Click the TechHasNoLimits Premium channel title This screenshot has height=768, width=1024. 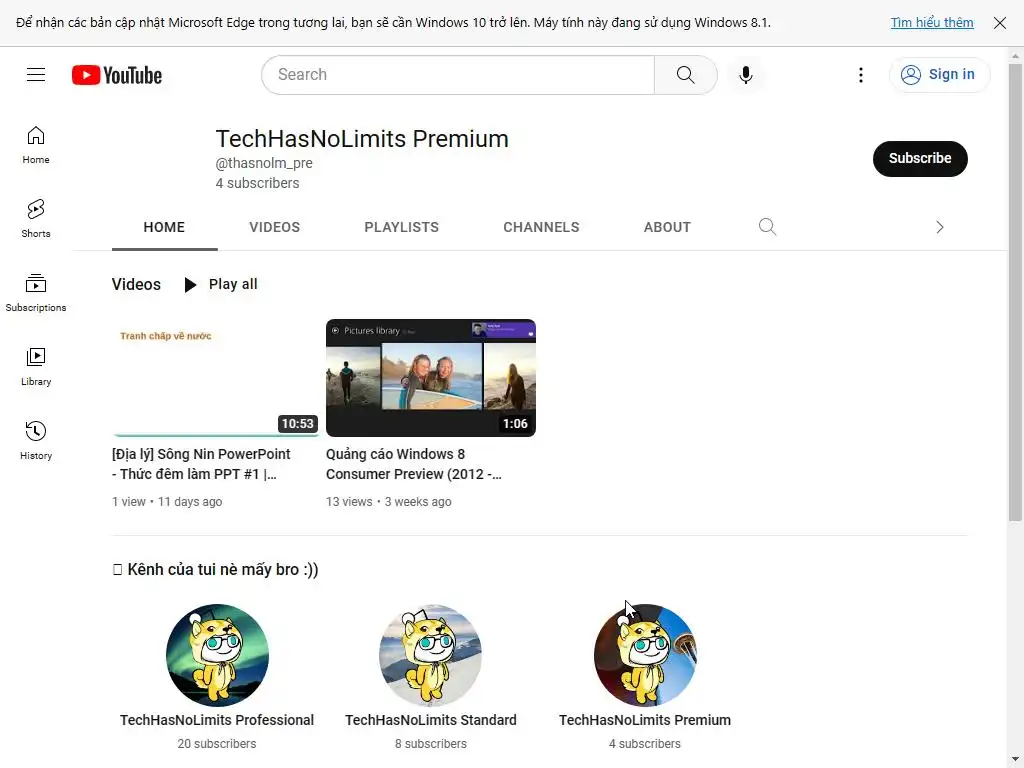coord(362,139)
